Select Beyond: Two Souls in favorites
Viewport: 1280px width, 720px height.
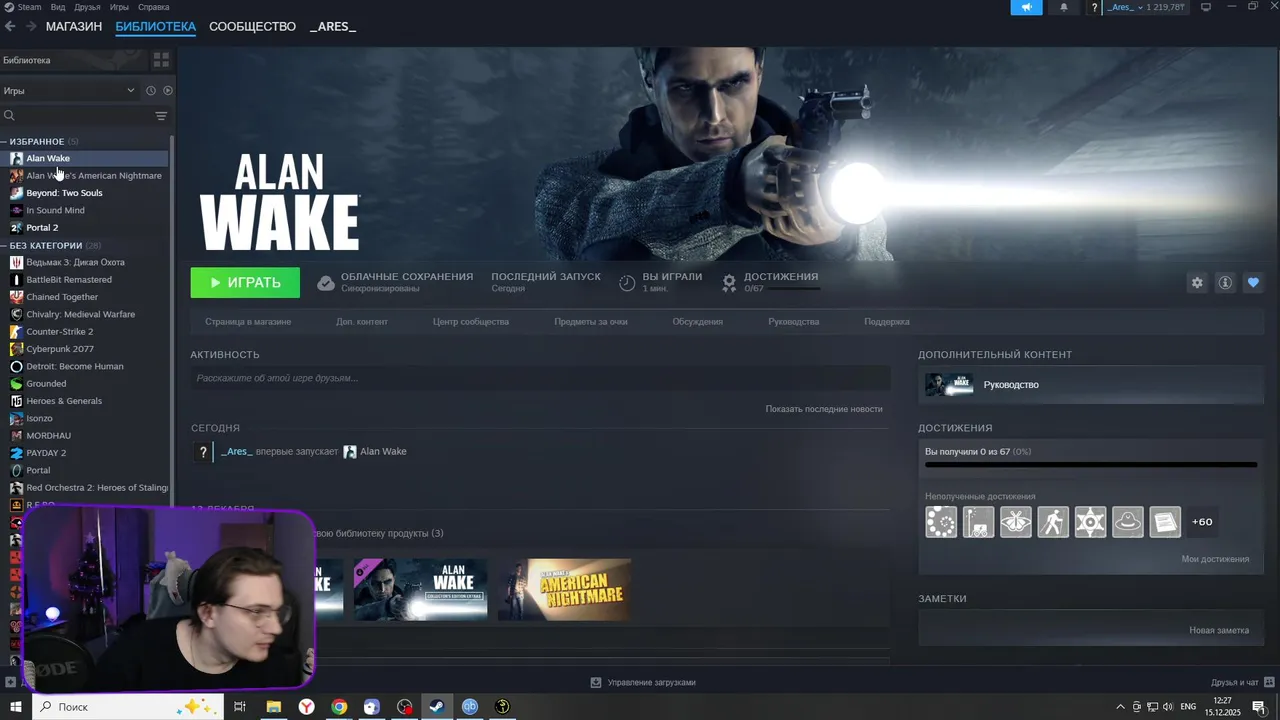pos(64,193)
